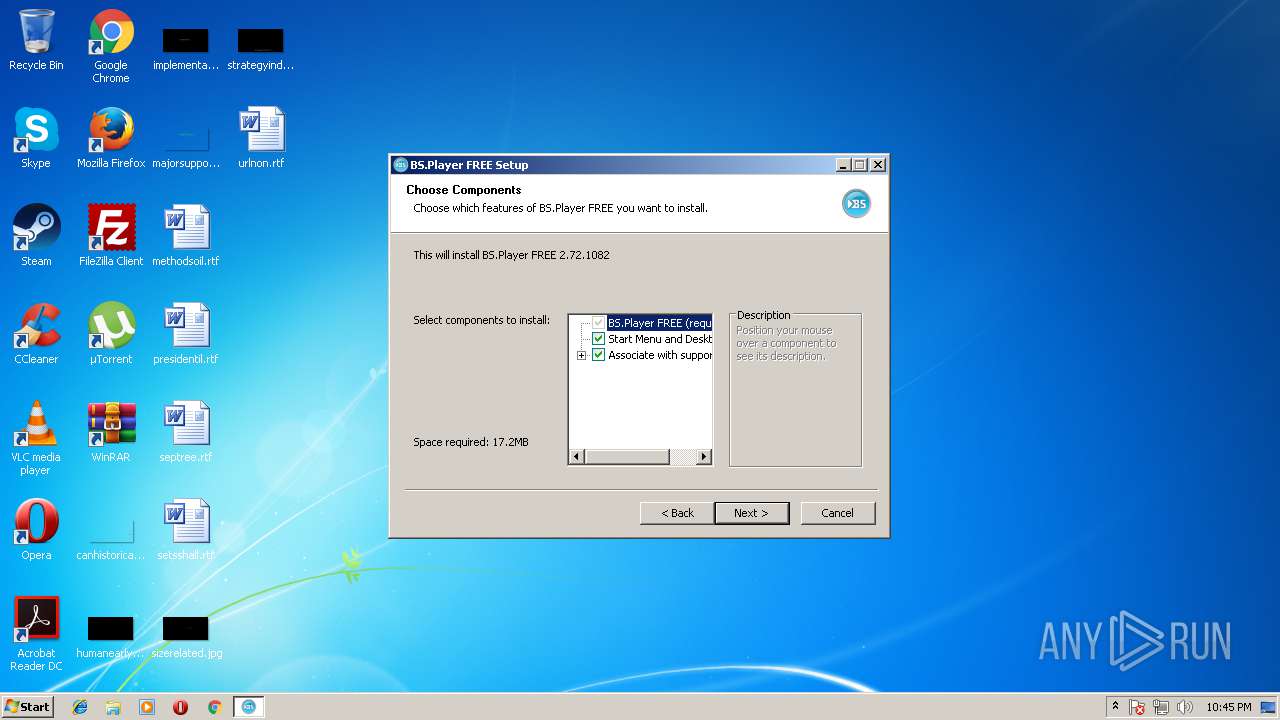Close the BS.Player FREE Setup window

tap(878, 165)
